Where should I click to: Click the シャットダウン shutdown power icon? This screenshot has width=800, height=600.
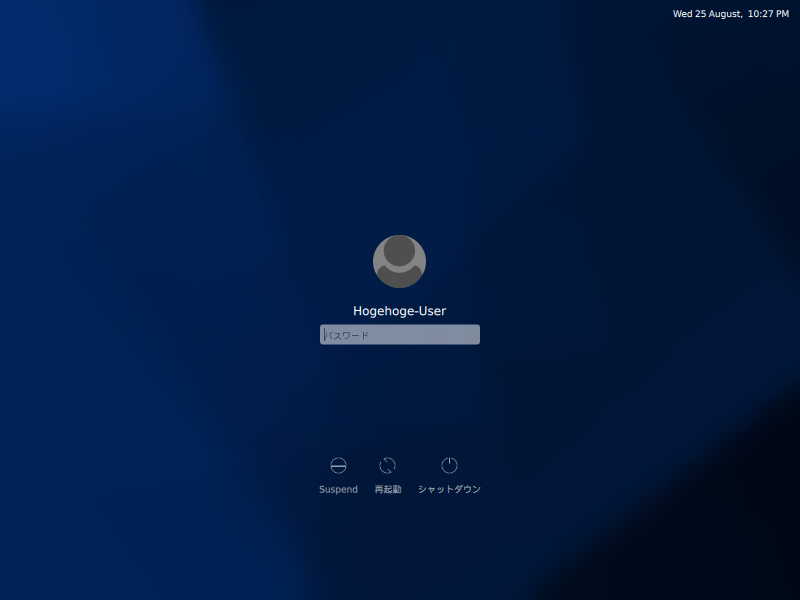coord(449,465)
